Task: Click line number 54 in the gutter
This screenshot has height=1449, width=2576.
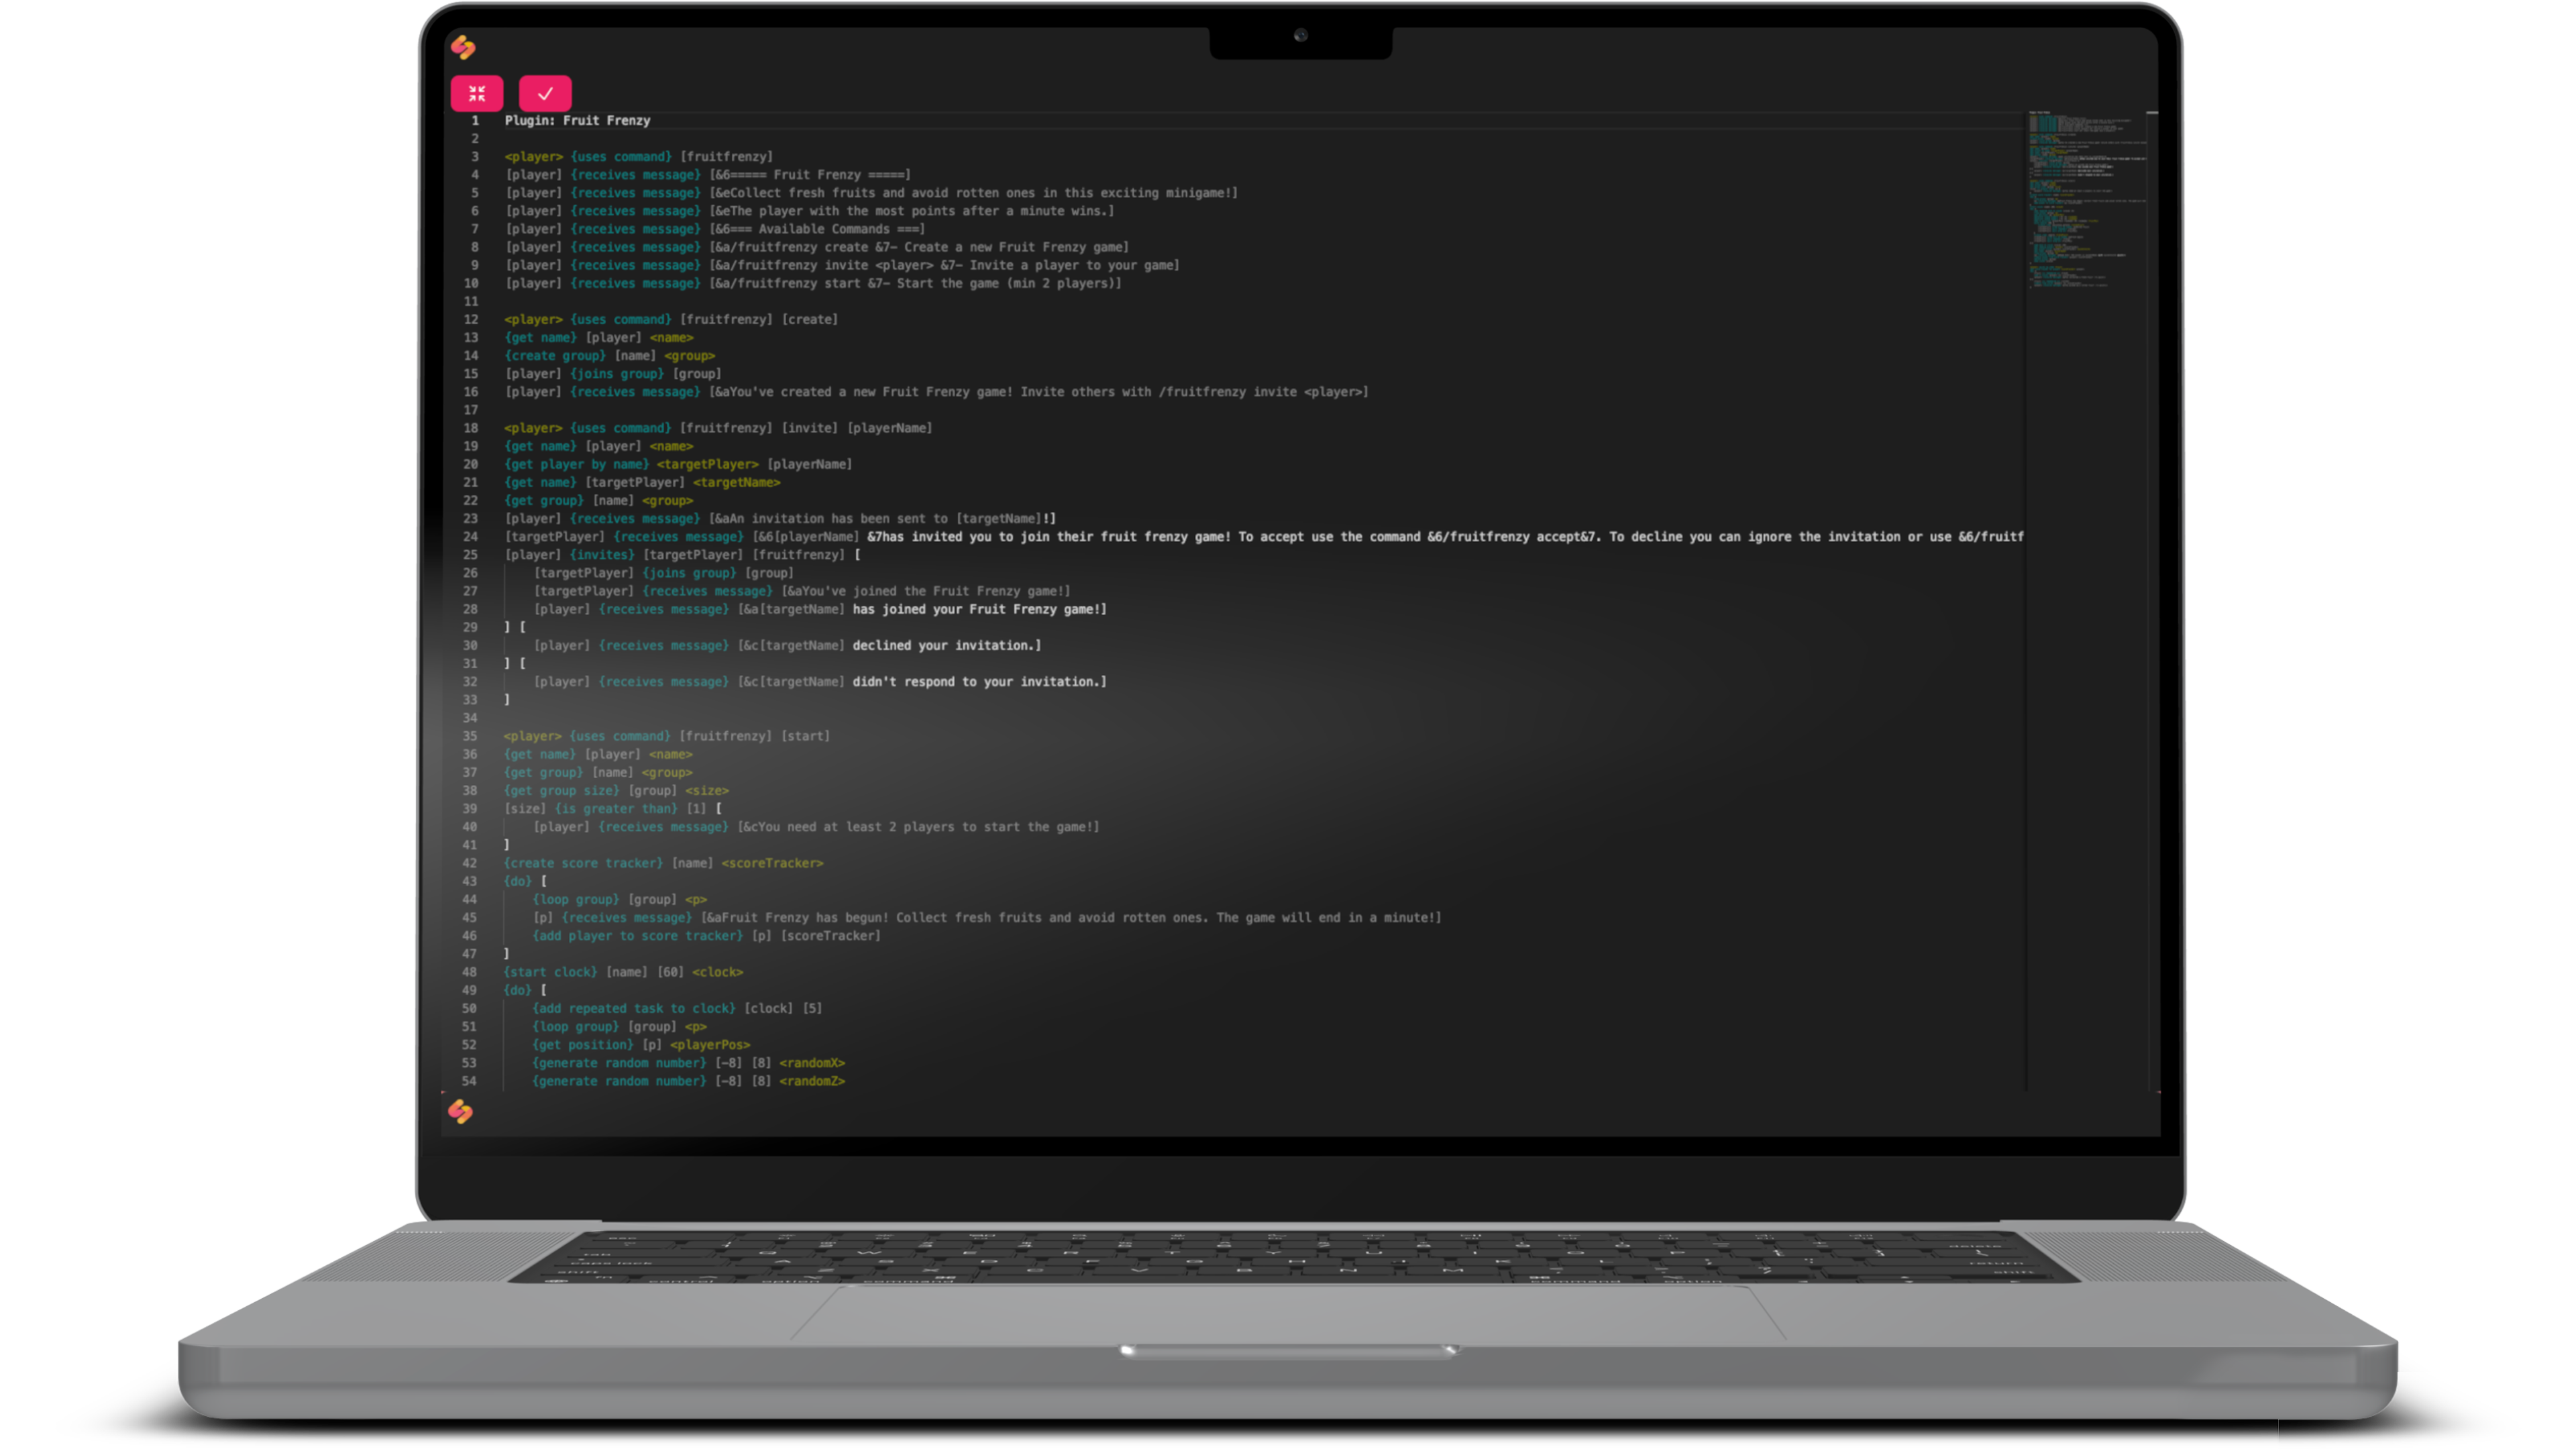Action: 469,1081
